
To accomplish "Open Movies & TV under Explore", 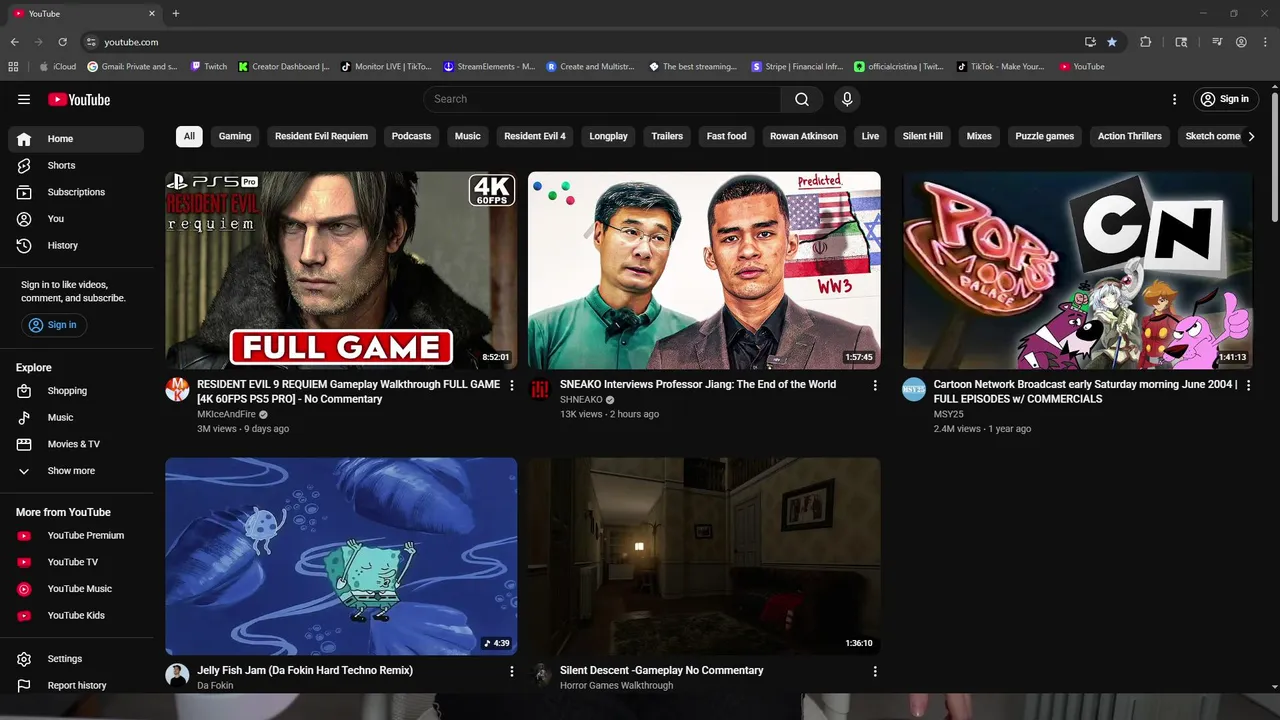I will point(76,444).
